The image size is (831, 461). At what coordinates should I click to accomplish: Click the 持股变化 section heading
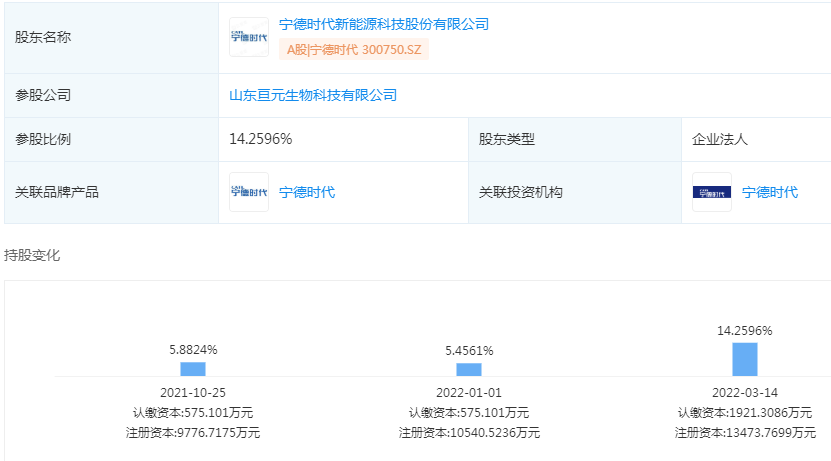click(32, 255)
